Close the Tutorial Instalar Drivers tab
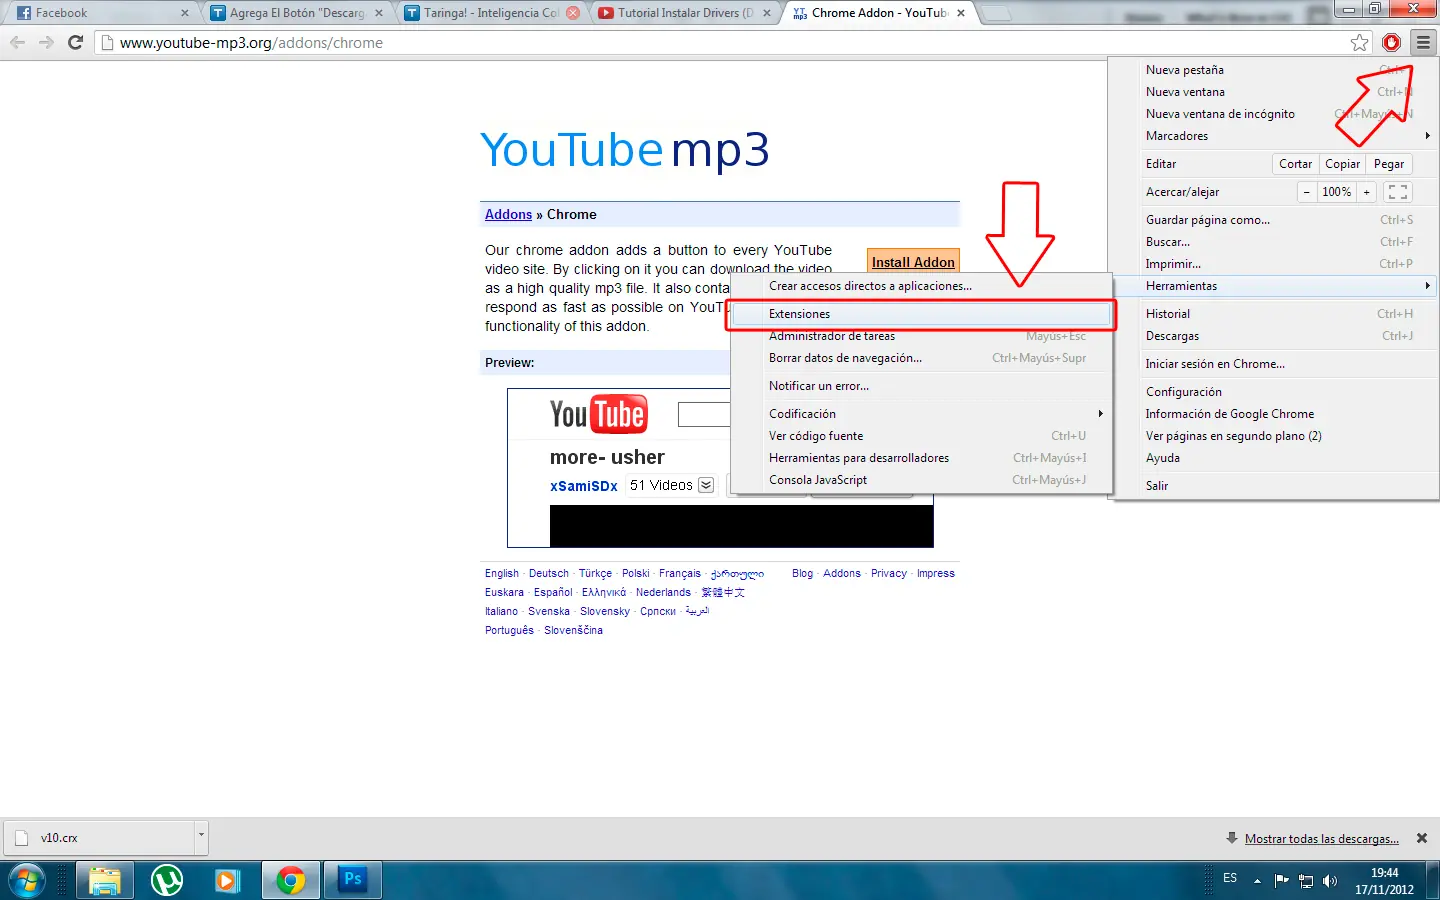 (767, 13)
